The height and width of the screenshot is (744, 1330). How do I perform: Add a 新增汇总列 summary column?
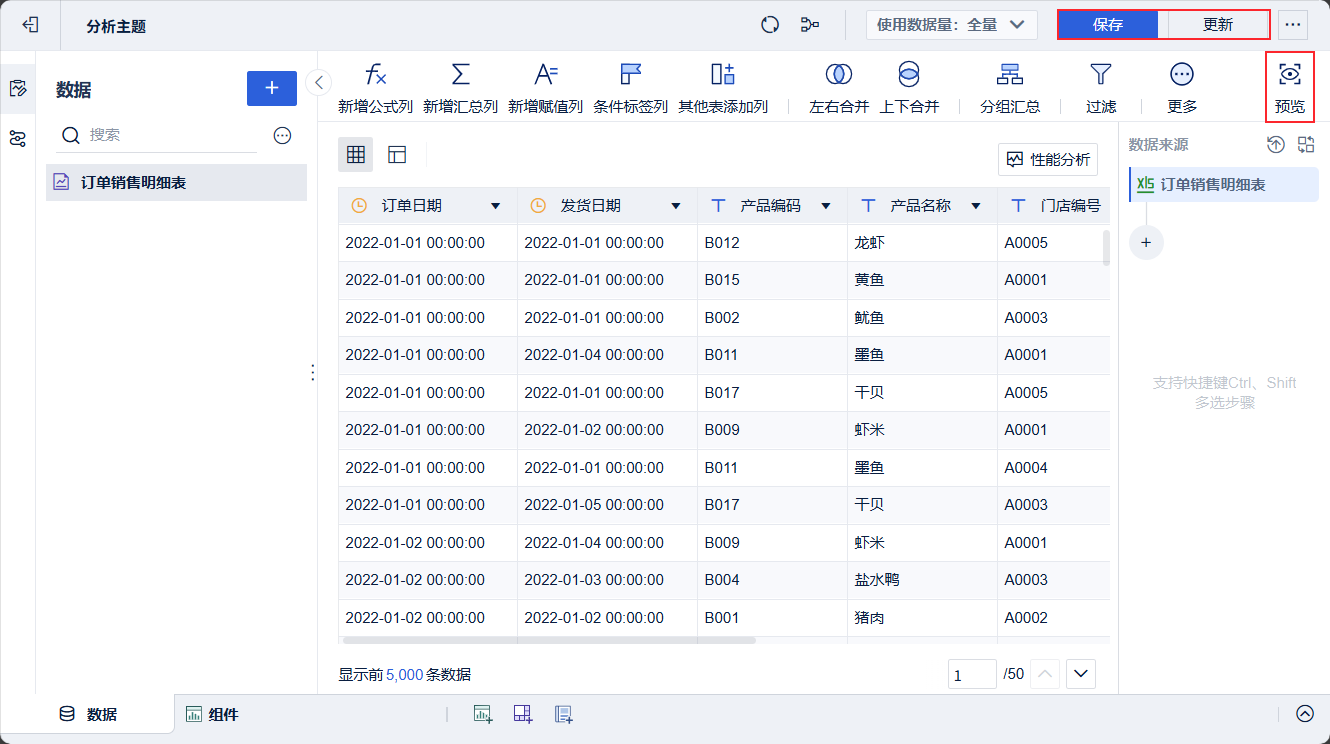(x=460, y=88)
